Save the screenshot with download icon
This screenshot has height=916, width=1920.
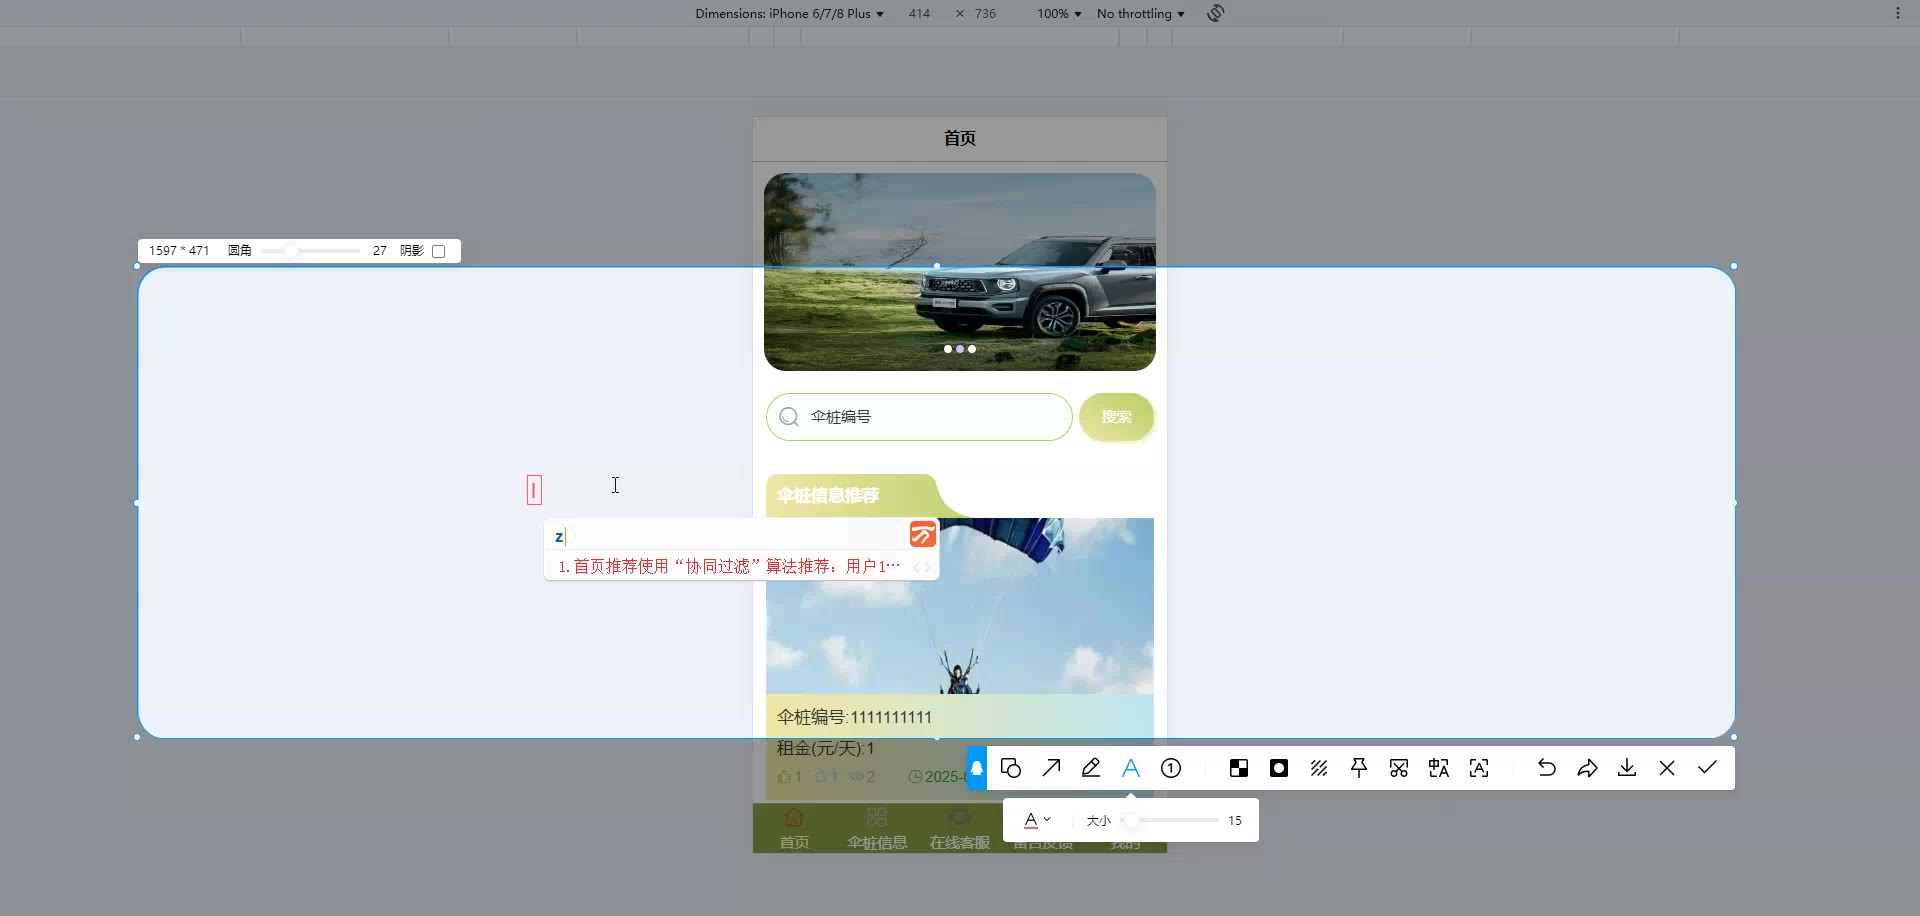coord(1627,768)
